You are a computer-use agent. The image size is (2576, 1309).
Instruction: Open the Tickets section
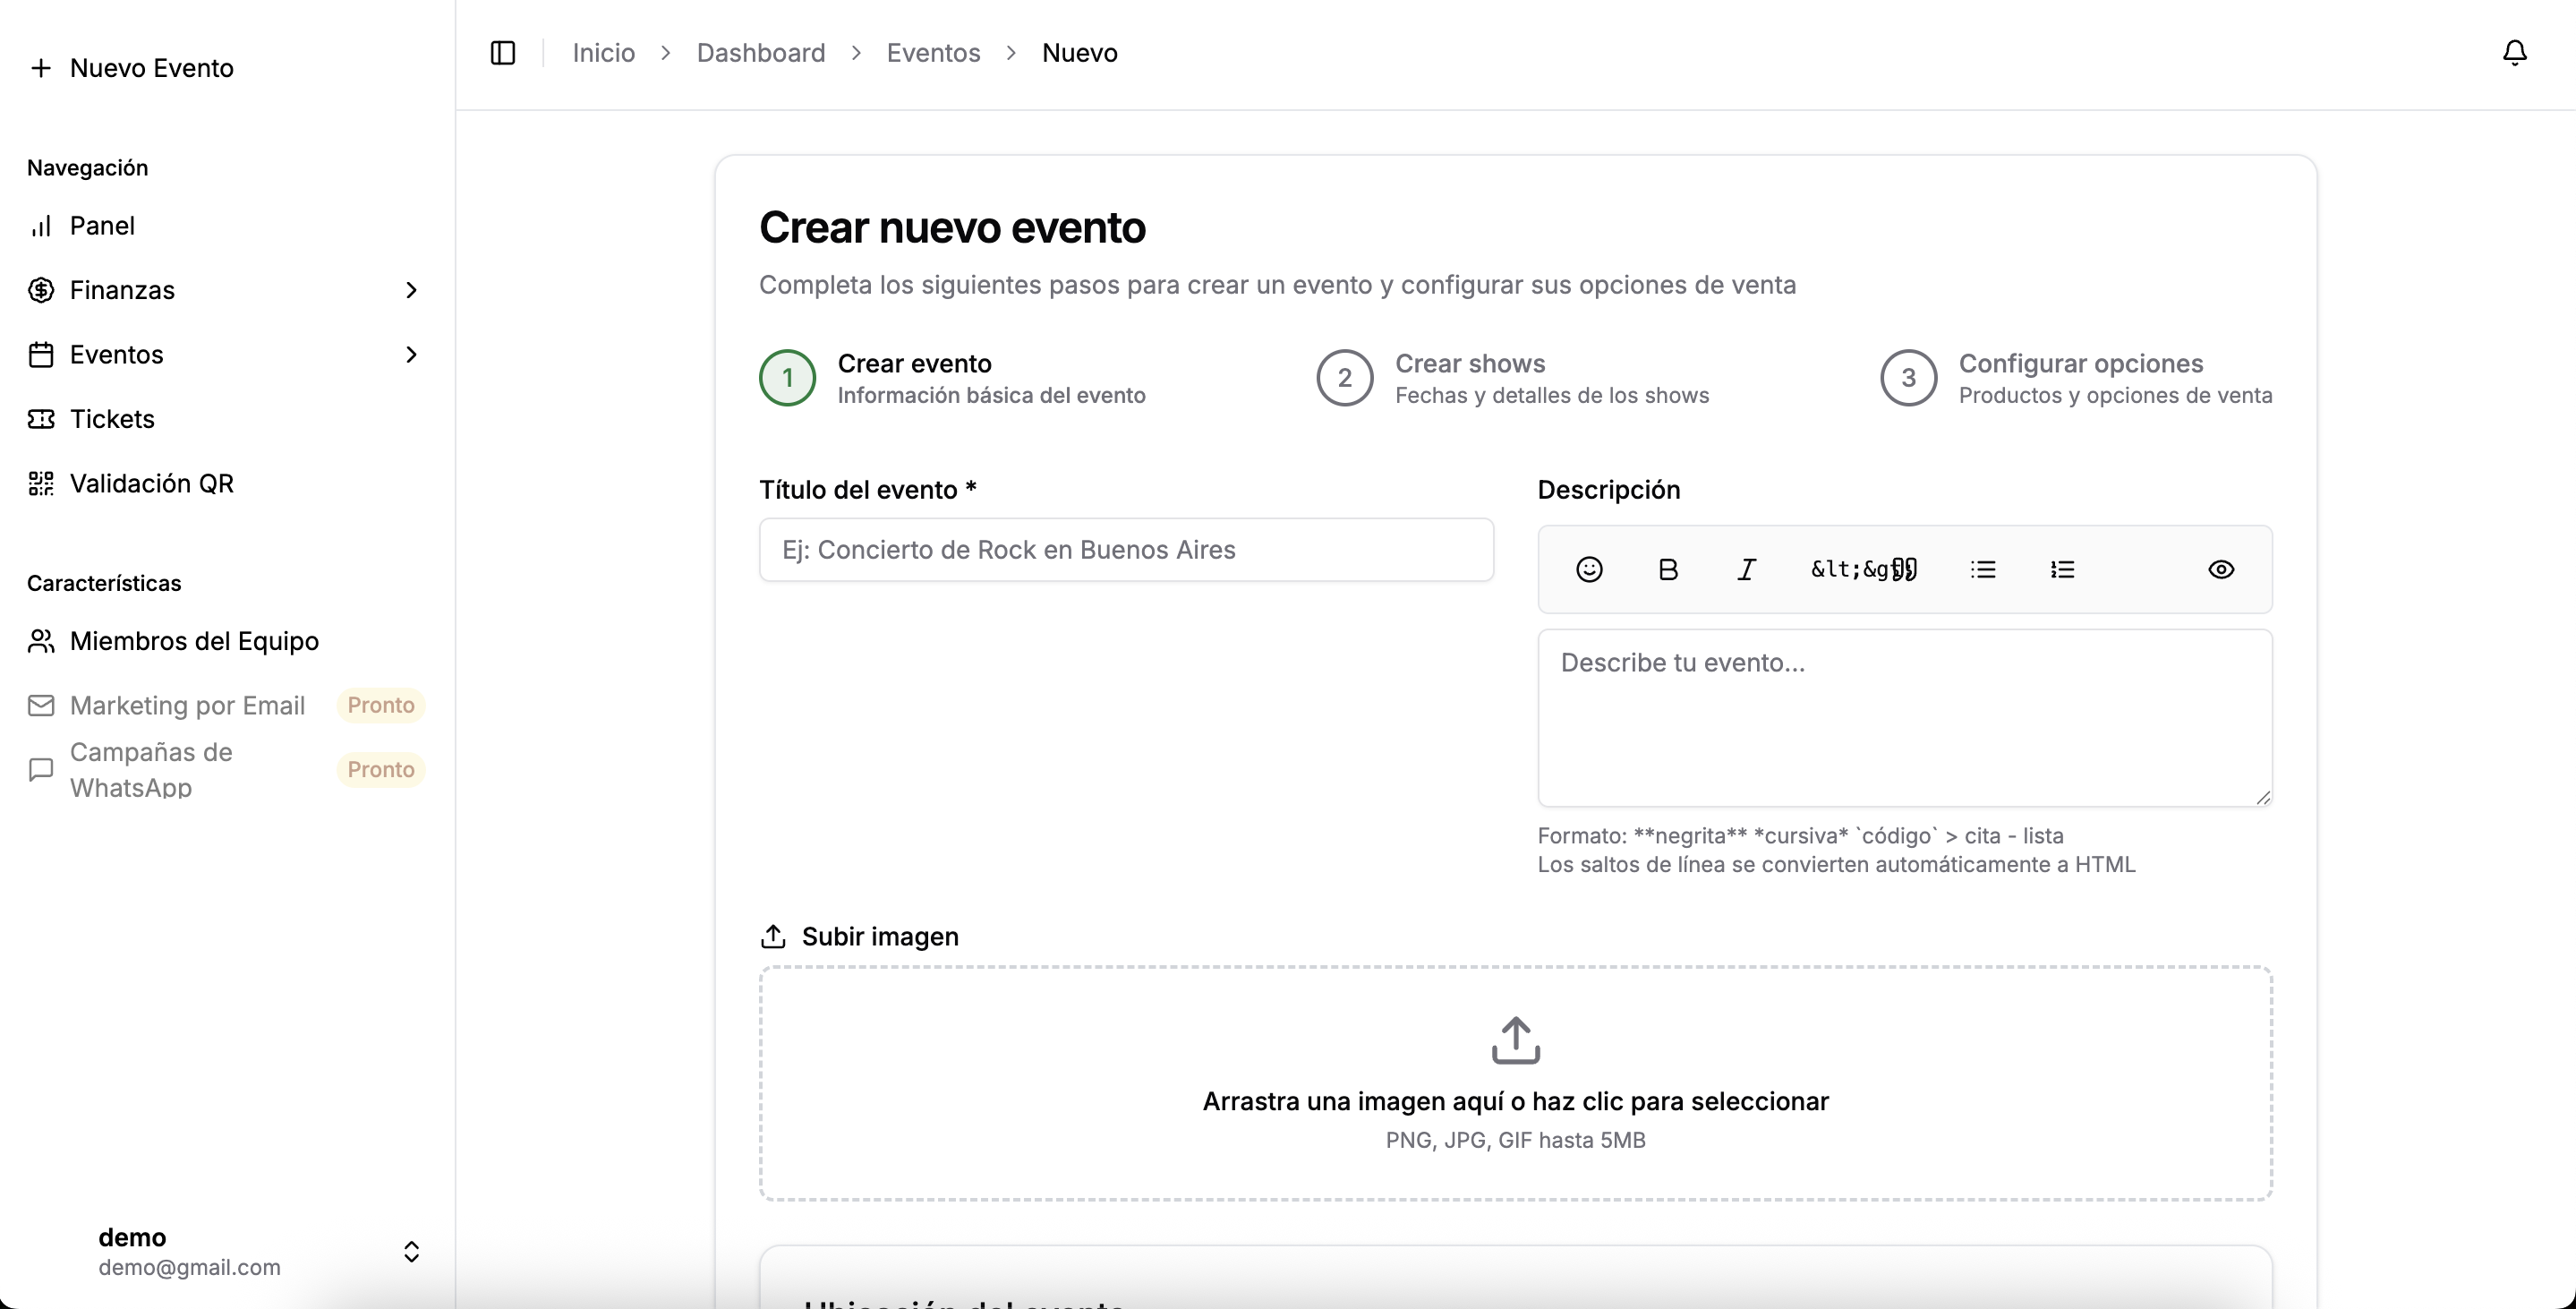(x=227, y=419)
